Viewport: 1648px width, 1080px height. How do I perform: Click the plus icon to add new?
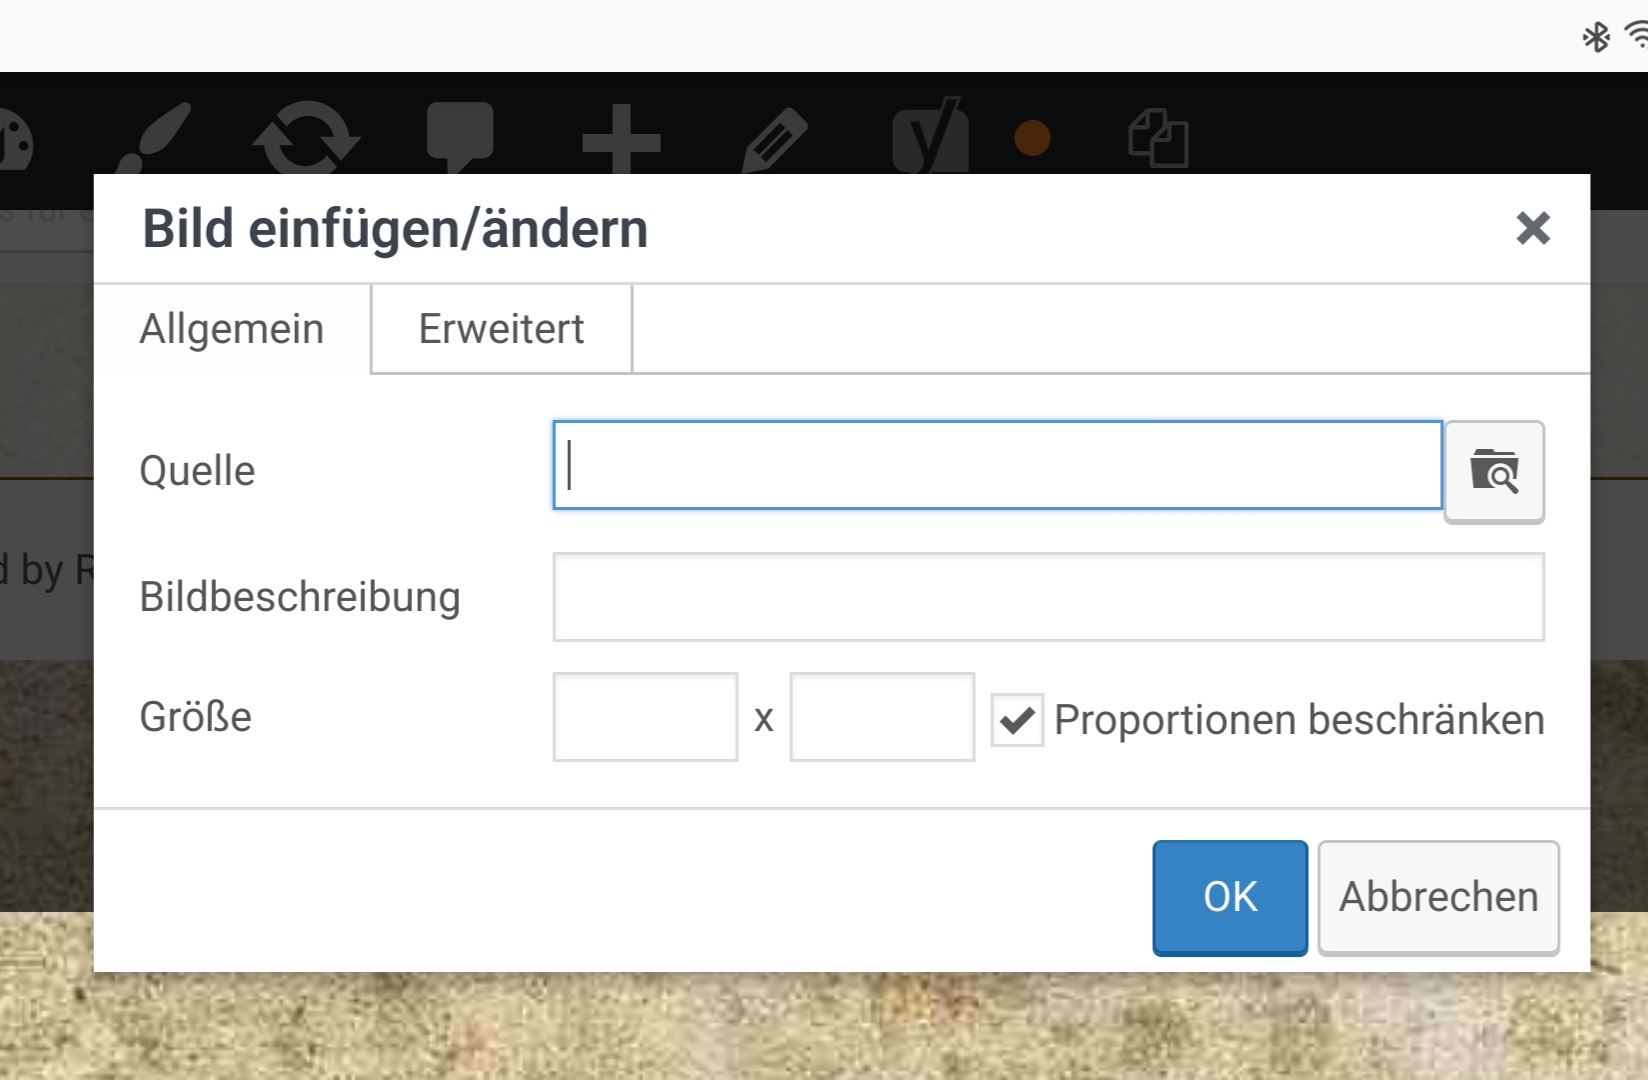pos(621,140)
